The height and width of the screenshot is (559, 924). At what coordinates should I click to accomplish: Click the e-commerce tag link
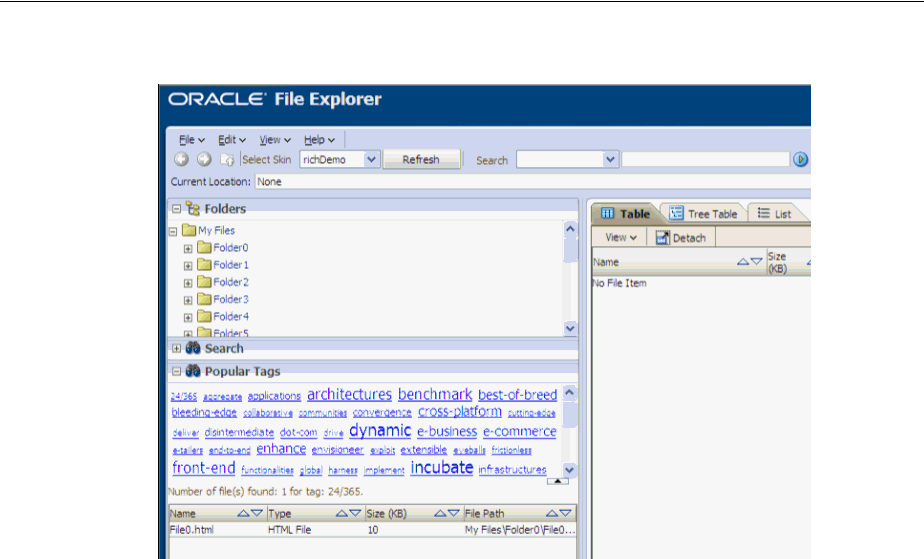coord(520,432)
